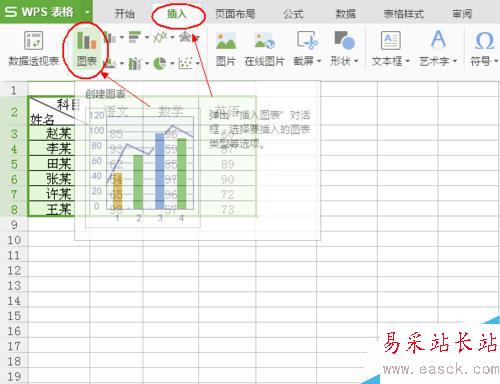
Task: Expand the combo chart dropdown arrow
Action: click(147, 63)
